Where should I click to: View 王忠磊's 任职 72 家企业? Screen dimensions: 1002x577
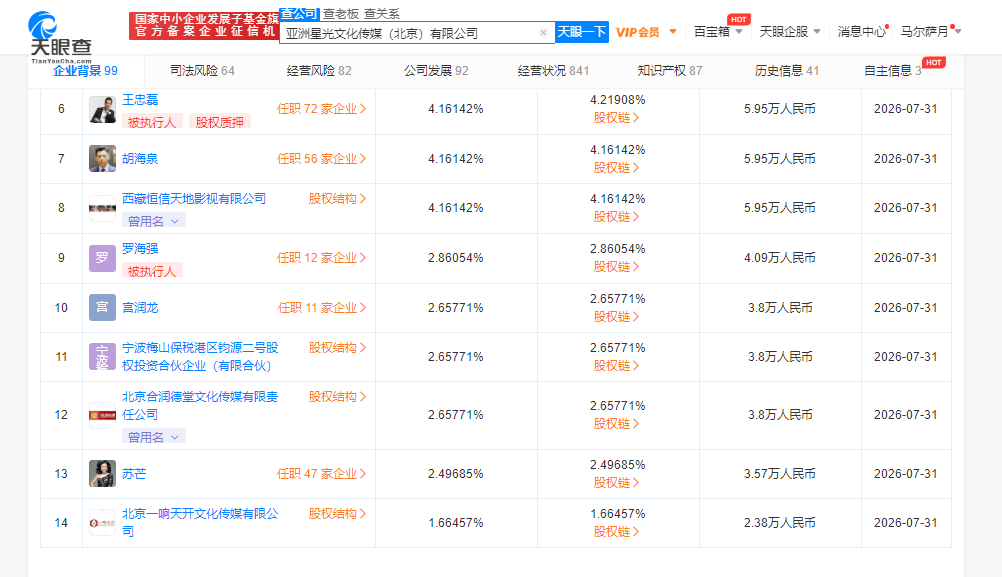321,109
